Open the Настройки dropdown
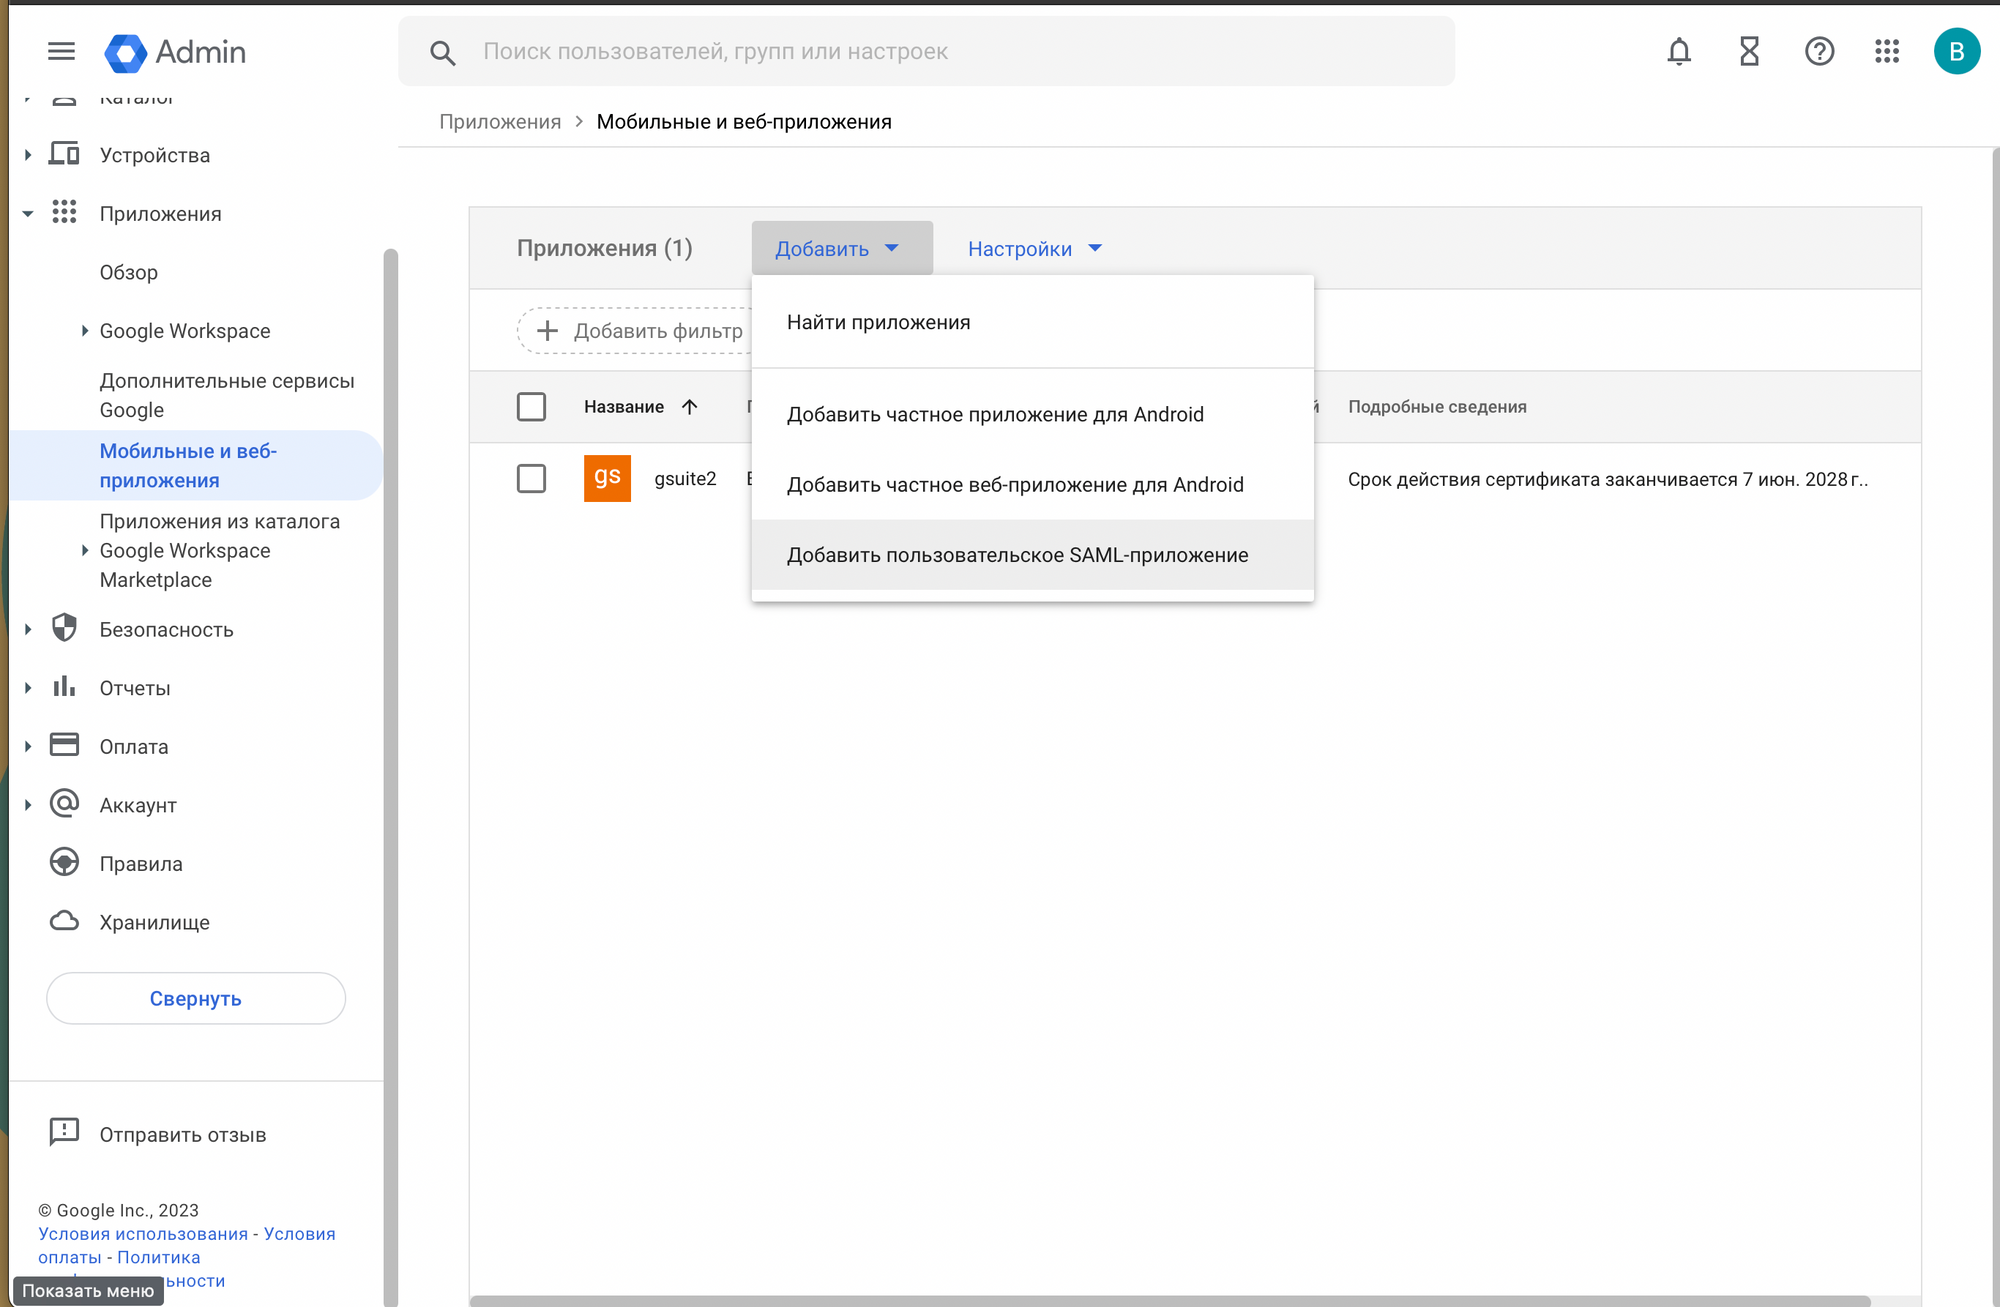The image size is (2000, 1307). click(x=1034, y=249)
